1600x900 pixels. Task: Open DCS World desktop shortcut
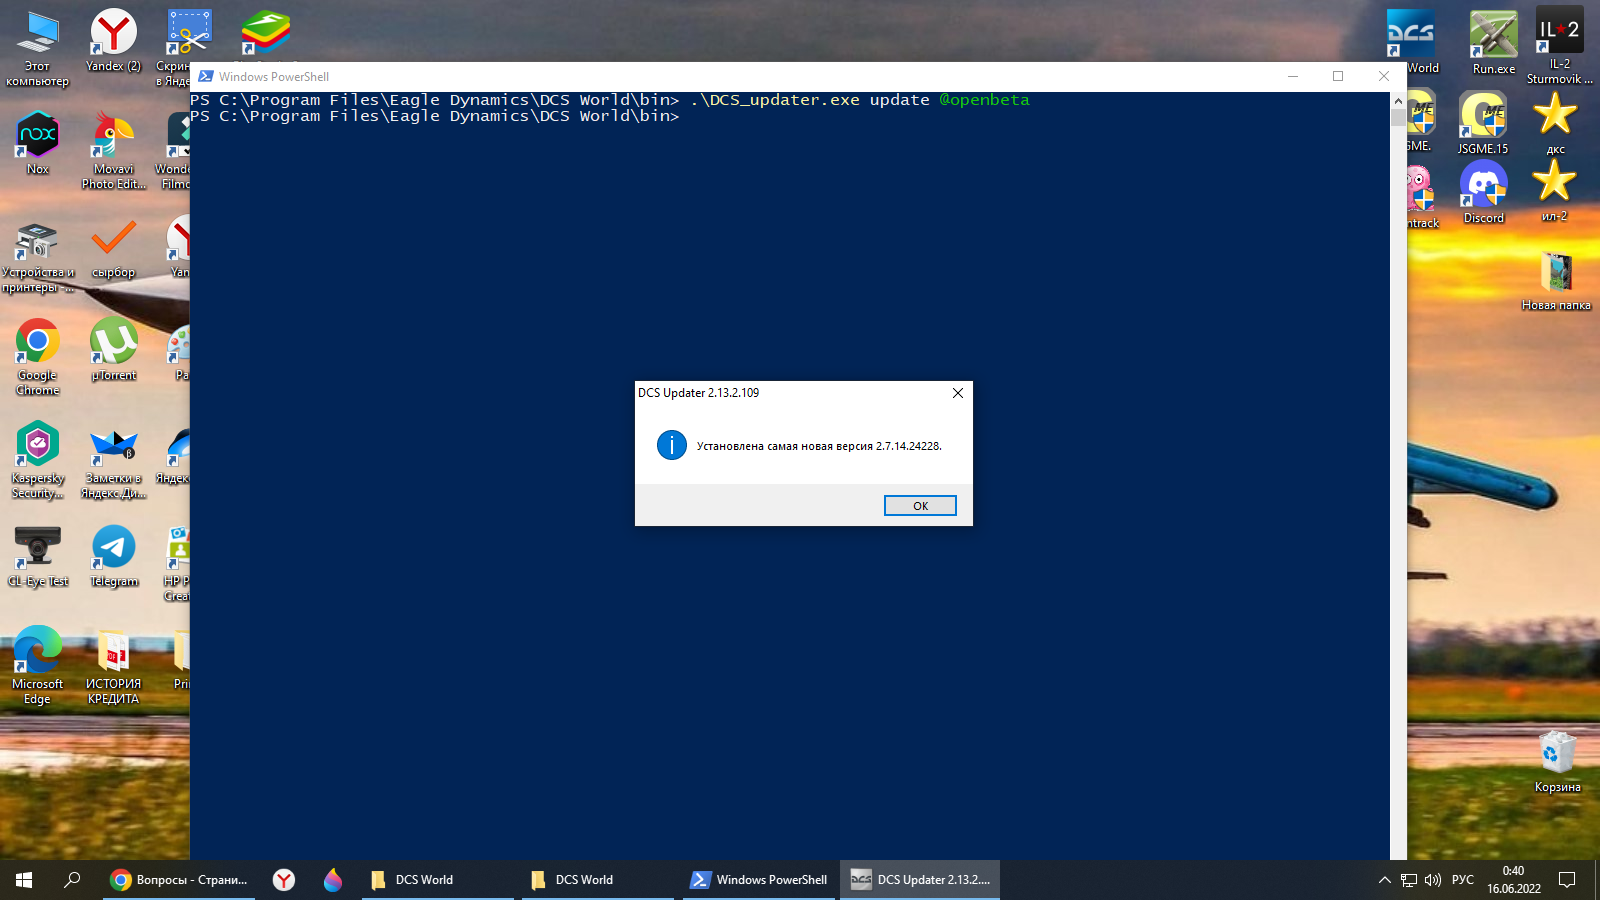[1412, 42]
